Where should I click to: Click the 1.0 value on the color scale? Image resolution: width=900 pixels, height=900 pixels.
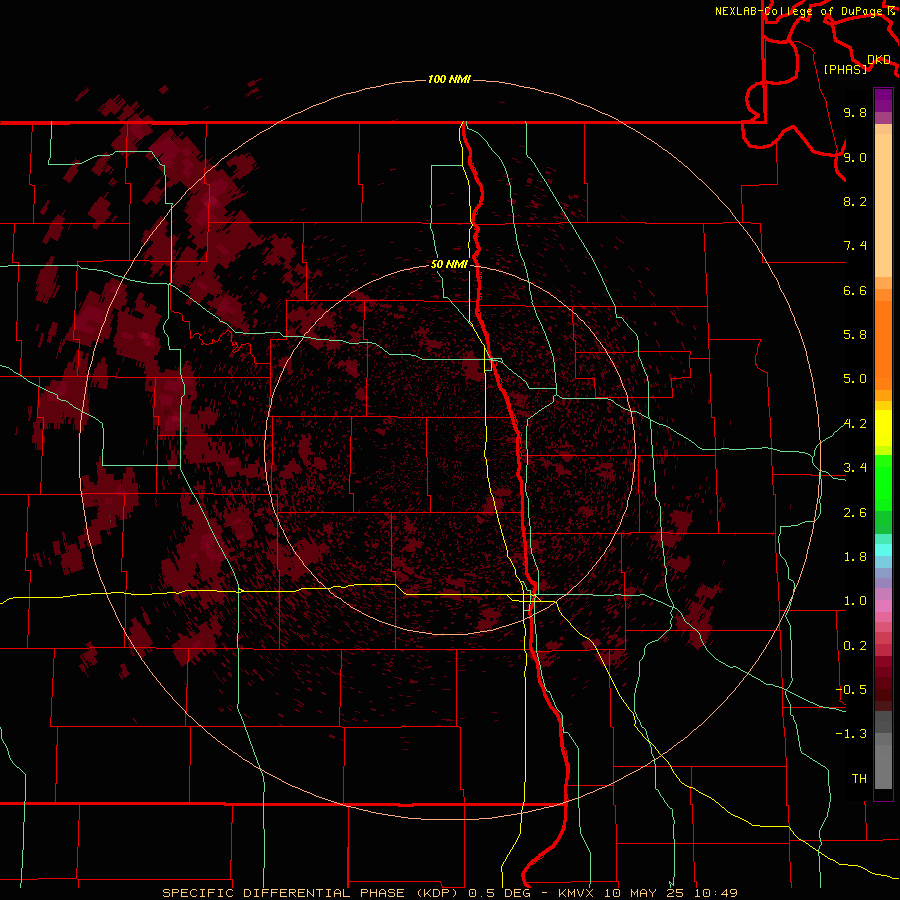point(855,601)
